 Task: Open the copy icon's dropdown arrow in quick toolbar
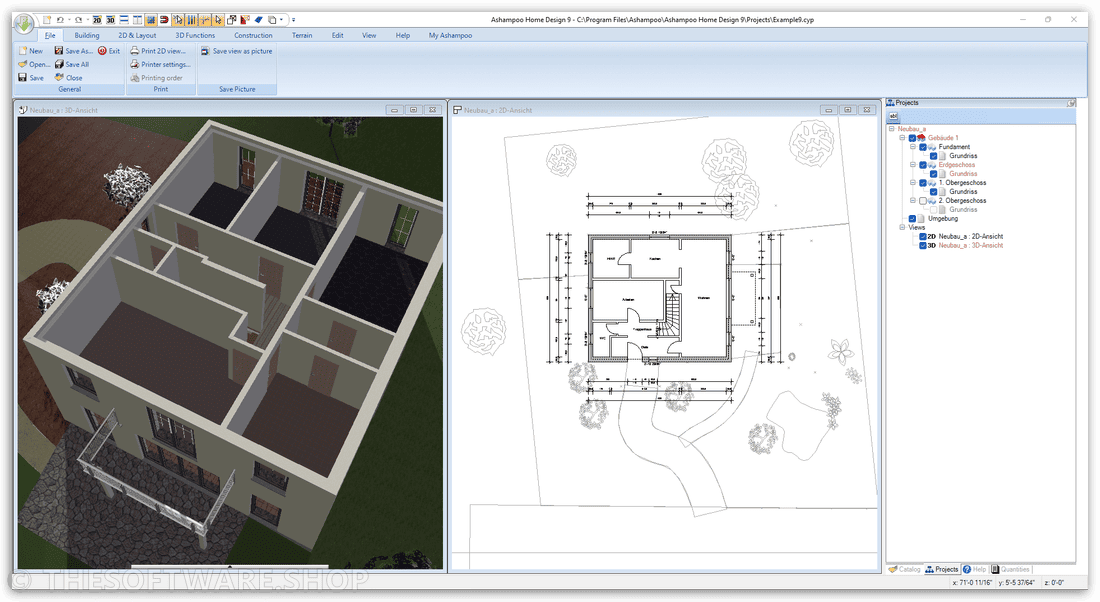(x=281, y=20)
